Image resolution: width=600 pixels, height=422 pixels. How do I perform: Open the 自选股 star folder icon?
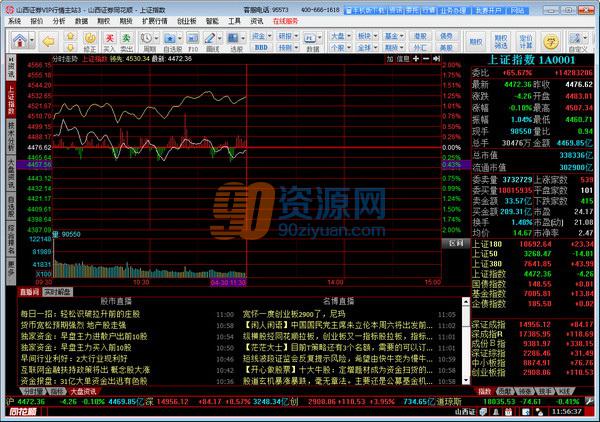(x=170, y=39)
